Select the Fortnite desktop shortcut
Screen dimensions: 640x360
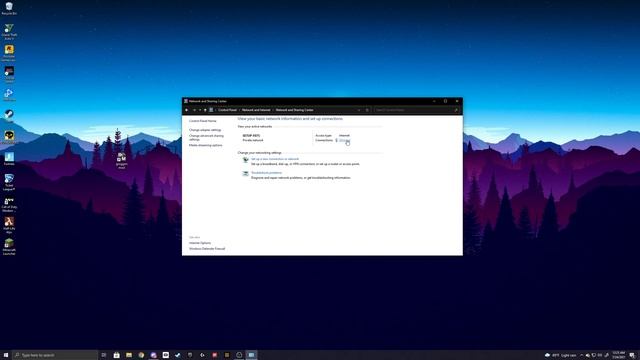9,159
